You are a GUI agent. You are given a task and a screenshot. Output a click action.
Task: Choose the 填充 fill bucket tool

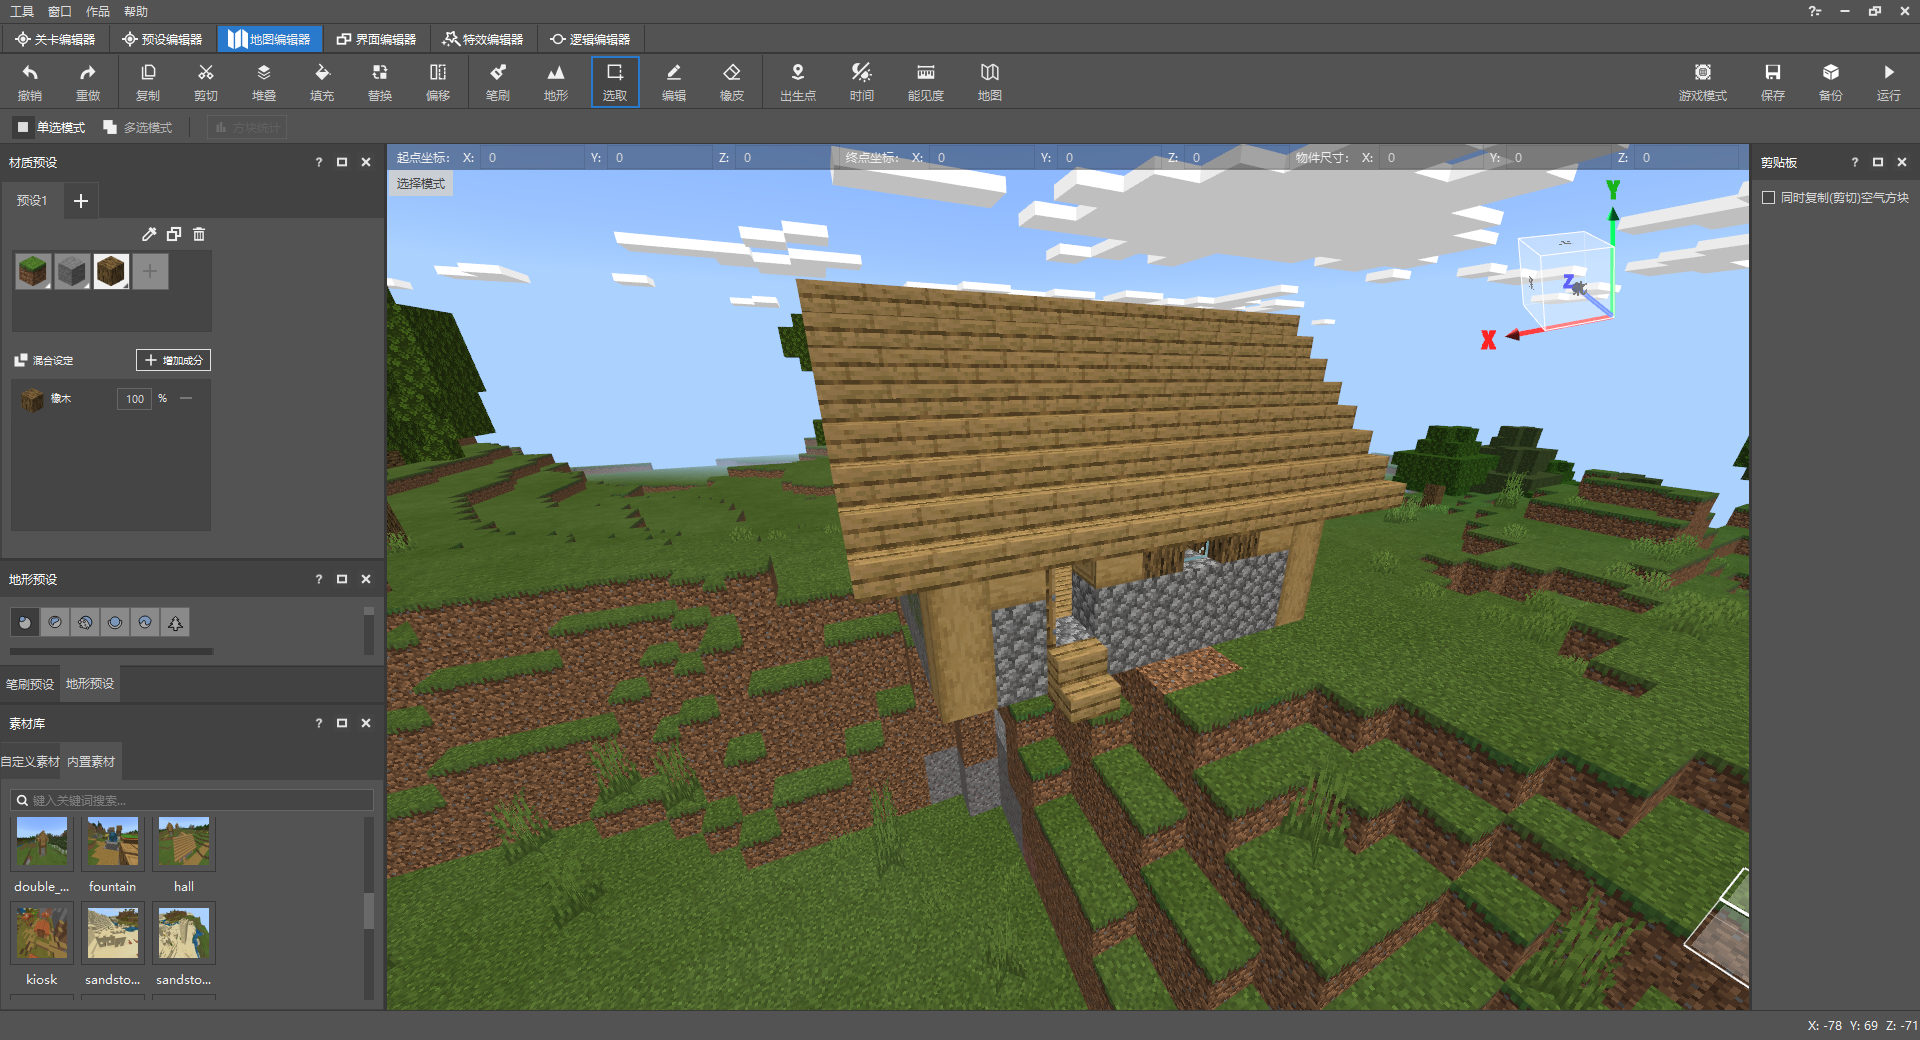322,82
